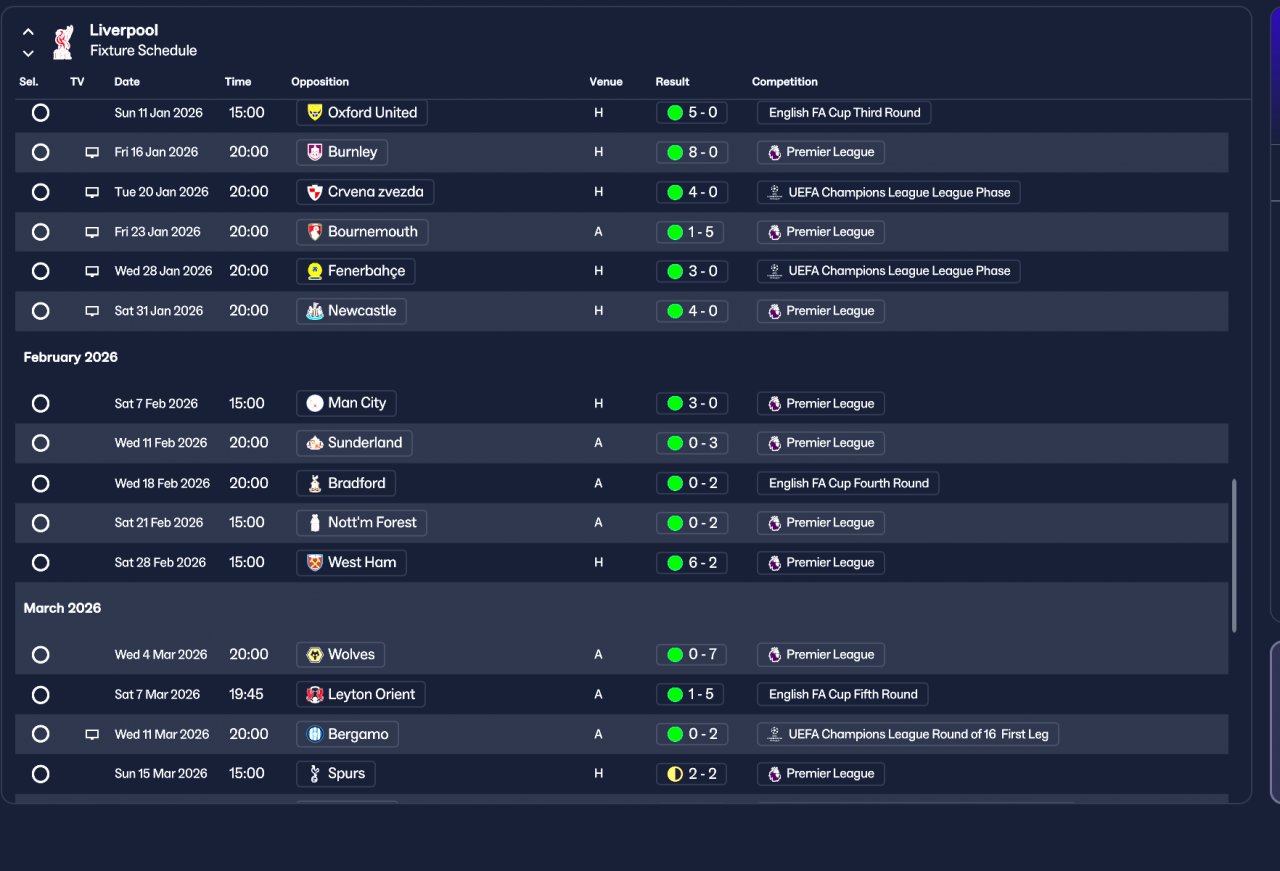Select the radio button for Leyton Orient fixture

point(40,694)
